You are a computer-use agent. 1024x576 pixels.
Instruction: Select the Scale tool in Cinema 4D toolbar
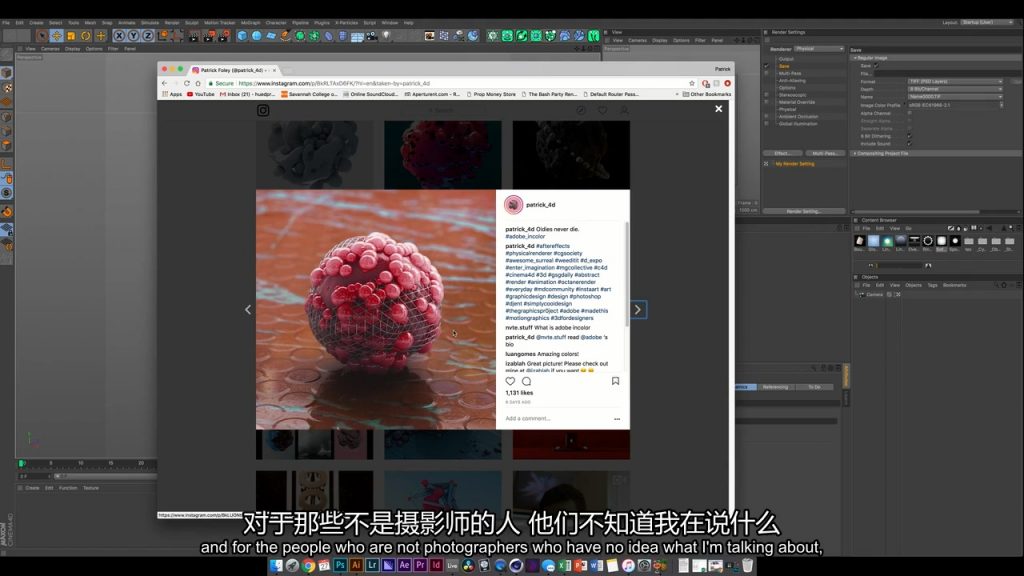71,36
